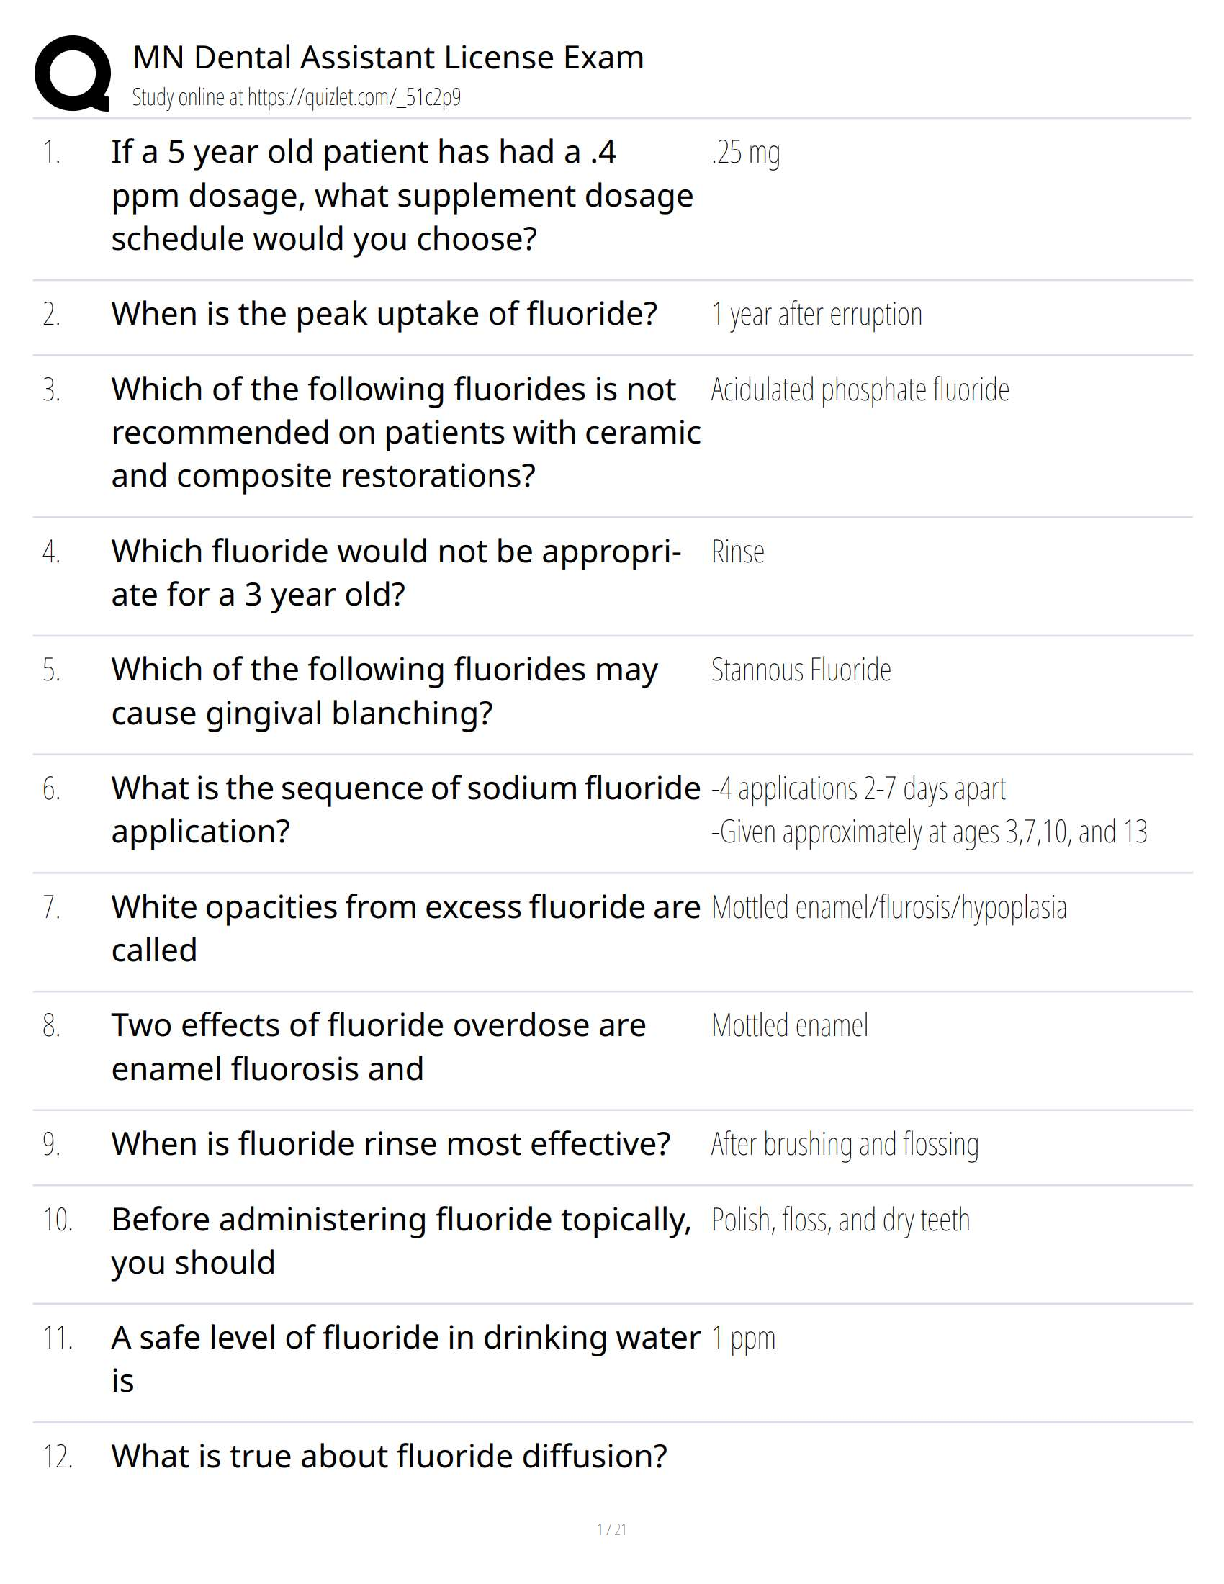Select the '.25 mg' answer text
1224x1584 pixels.
click(746, 152)
